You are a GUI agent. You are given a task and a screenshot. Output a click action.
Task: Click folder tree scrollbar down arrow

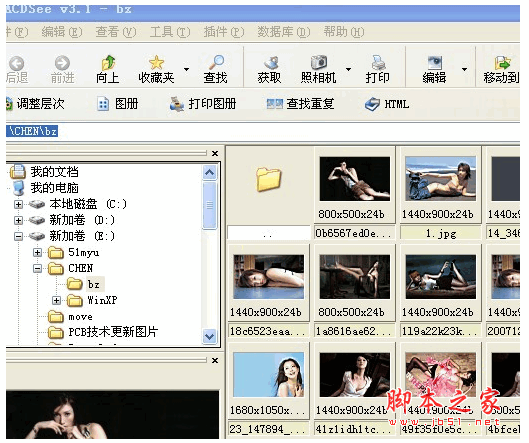click(210, 336)
